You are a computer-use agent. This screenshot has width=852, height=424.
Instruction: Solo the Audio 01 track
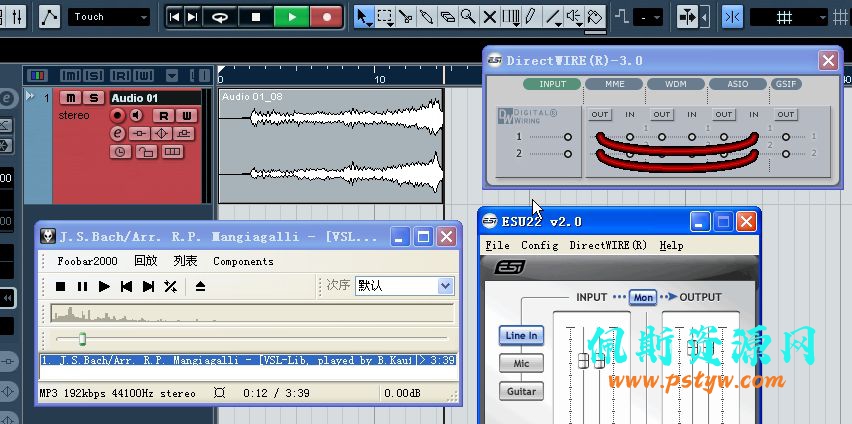coord(93,98)
